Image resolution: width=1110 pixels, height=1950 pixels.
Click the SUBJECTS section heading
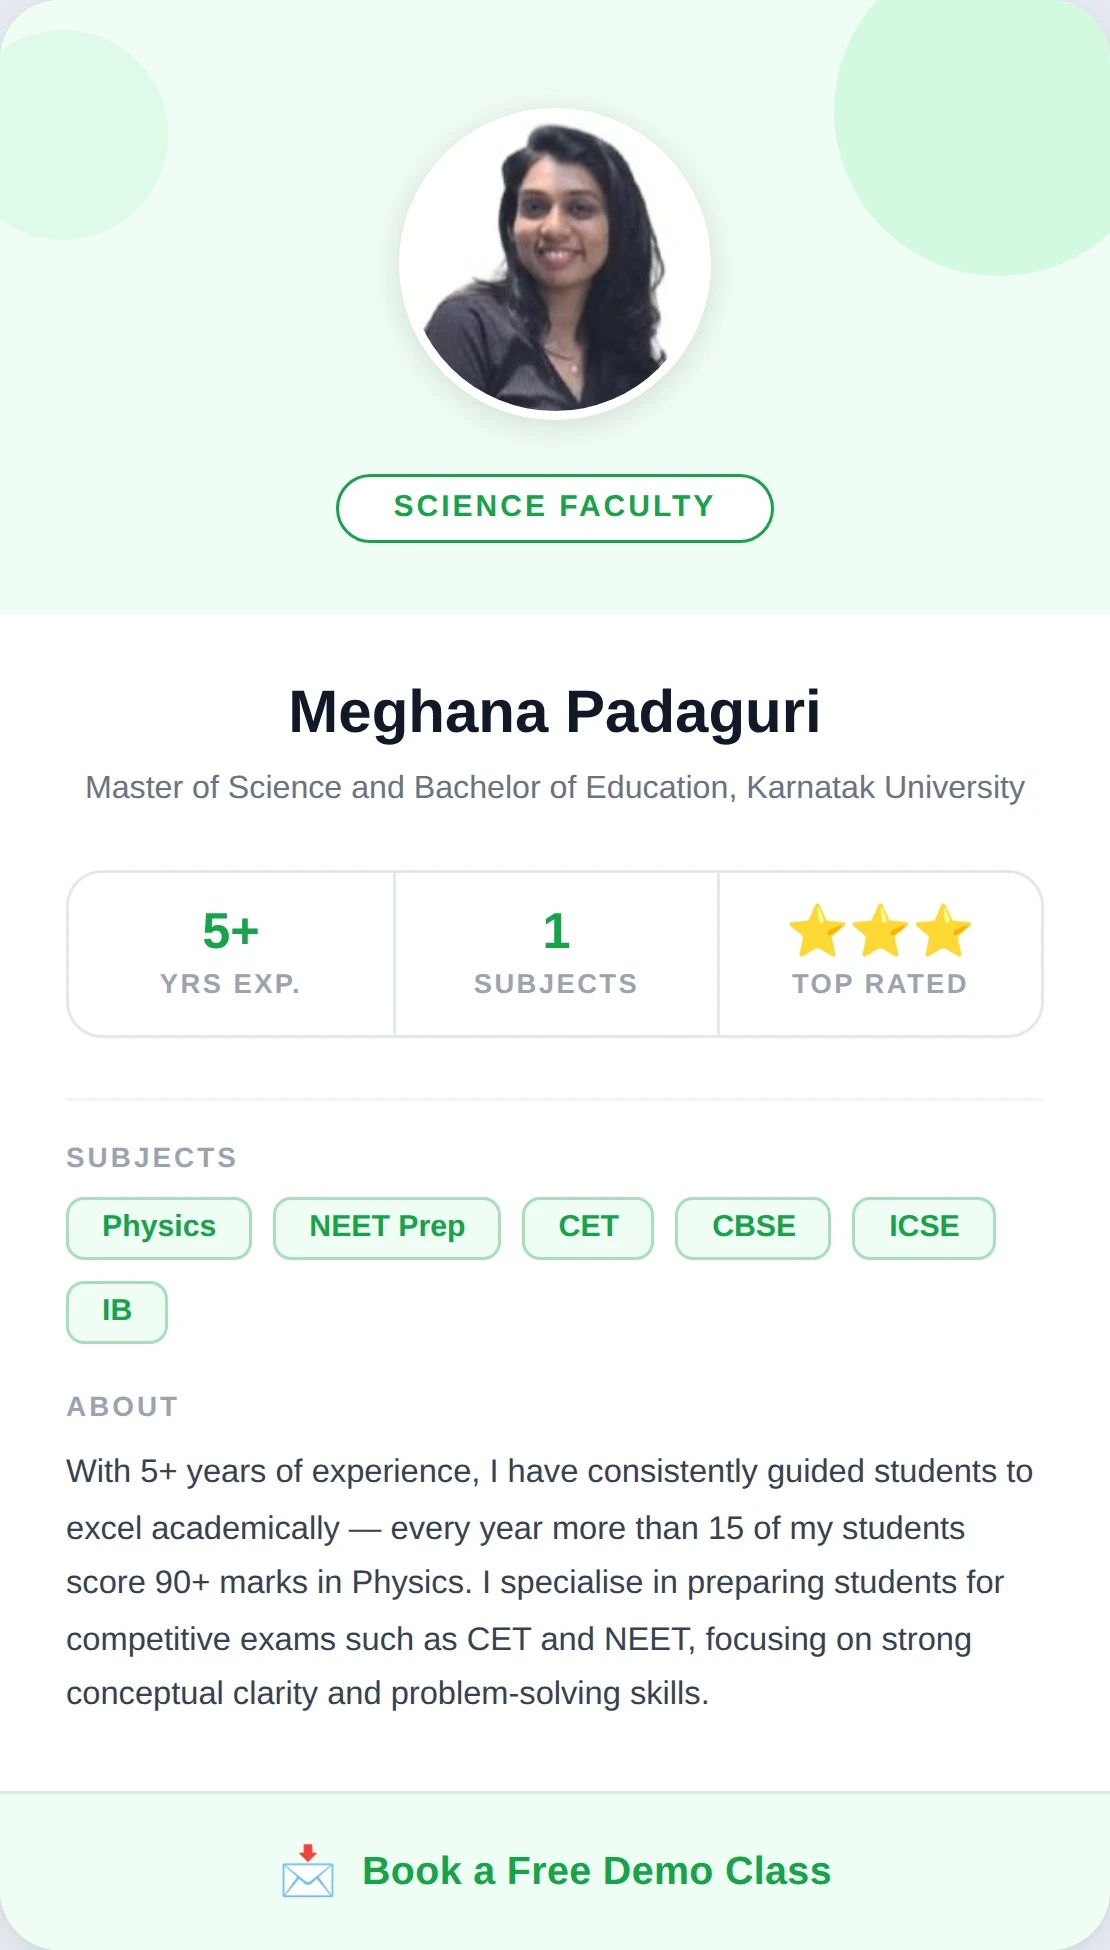151,1157
